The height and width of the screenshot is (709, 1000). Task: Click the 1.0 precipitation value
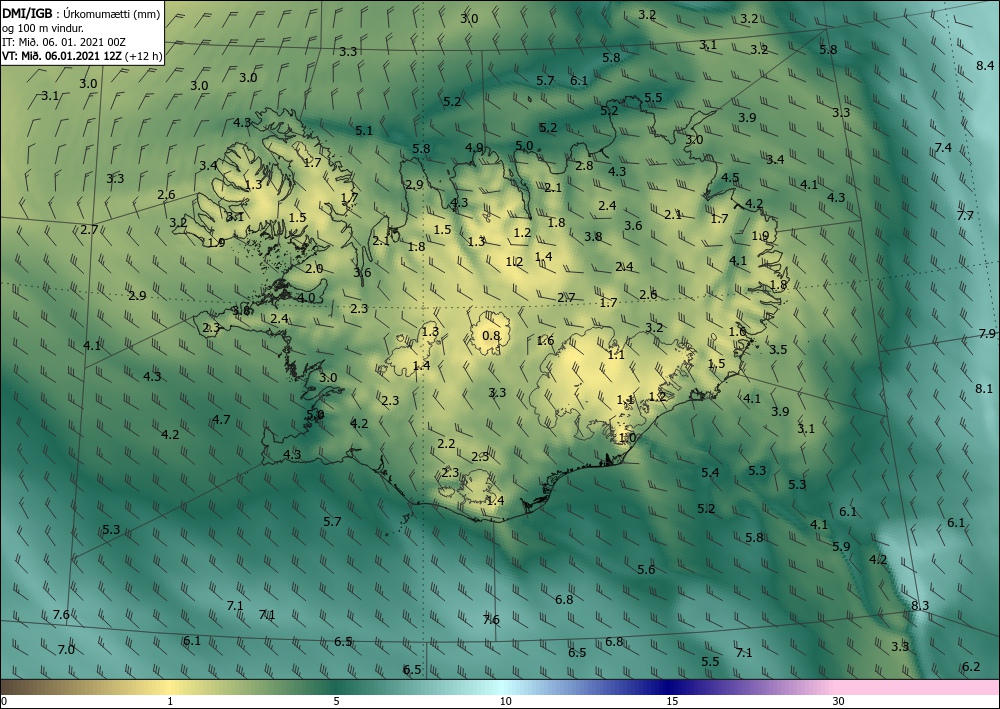tap(628, 438)
